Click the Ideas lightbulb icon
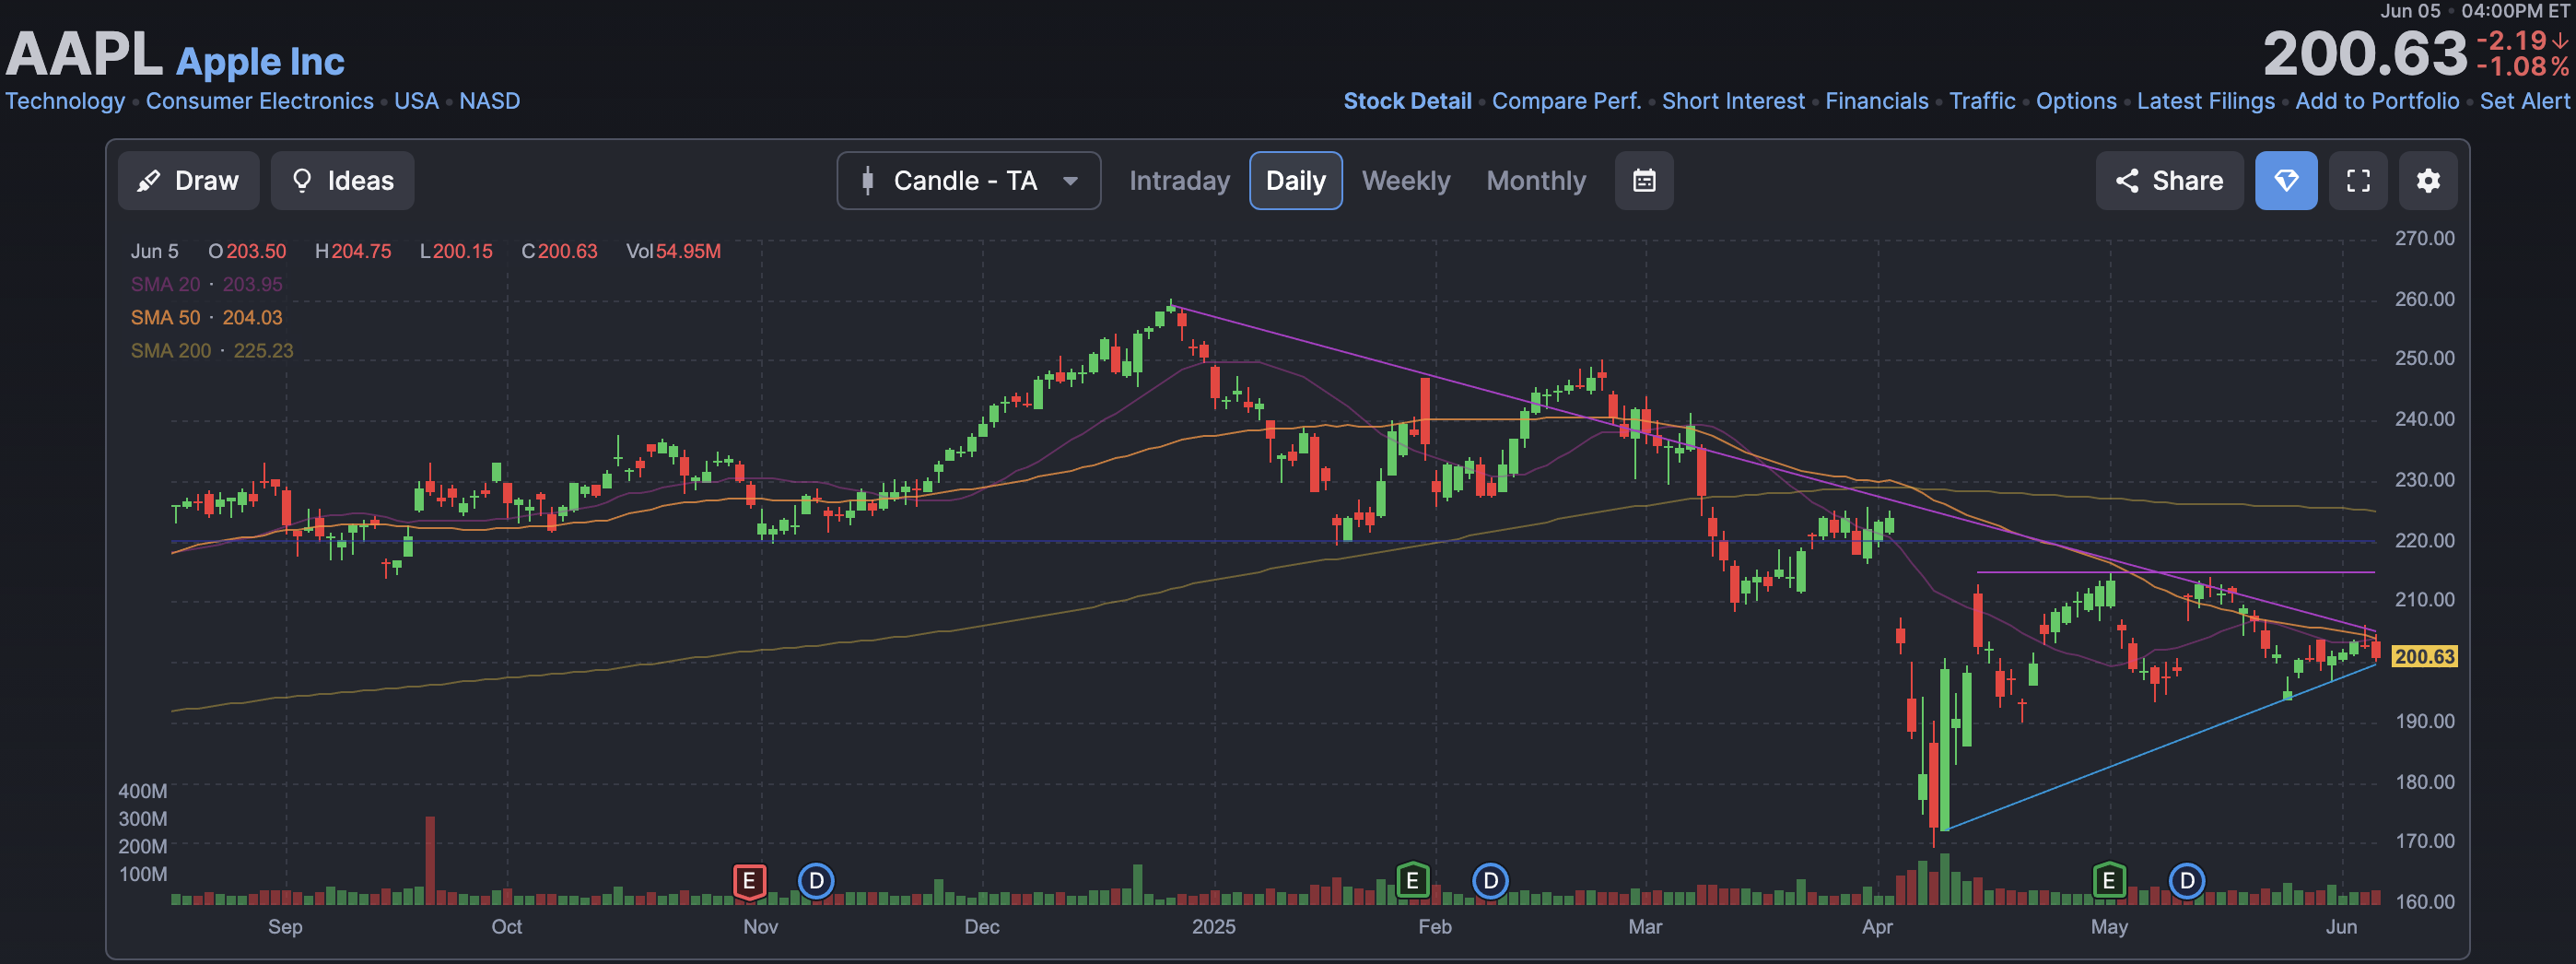 (x=301, y=181)
